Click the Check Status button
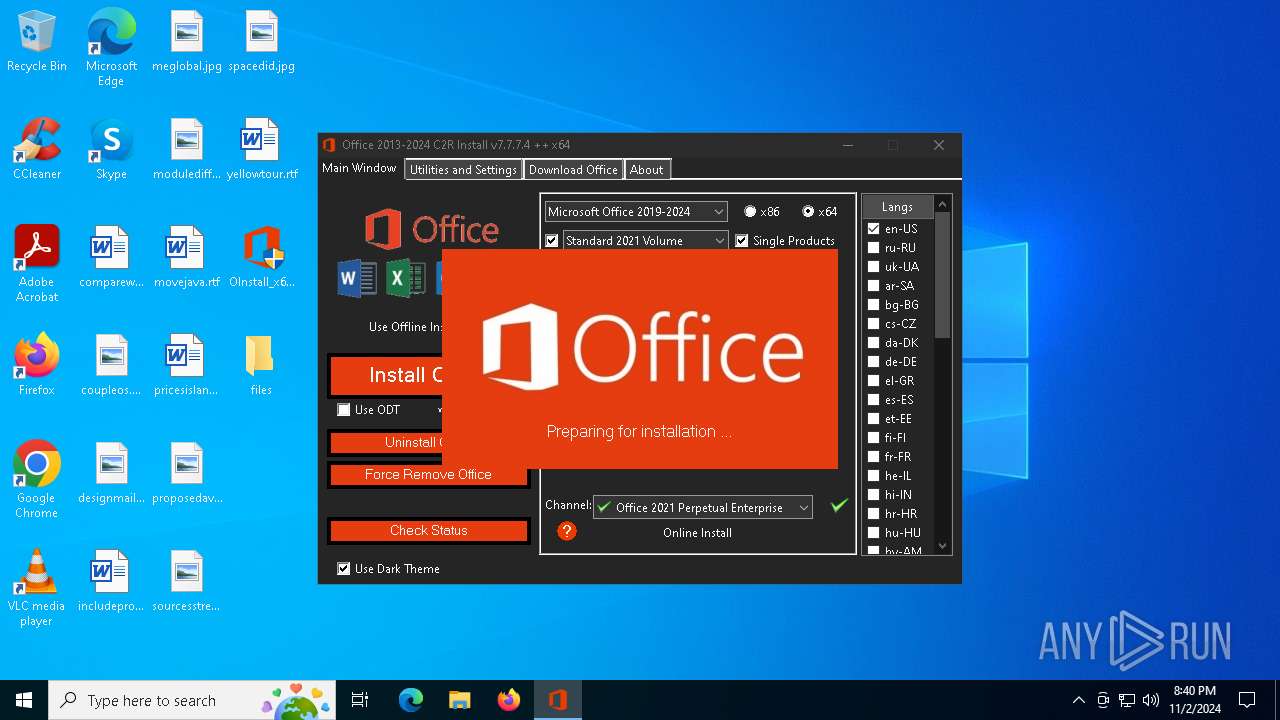This screenshot has height=720, width=1280. (428, 530)
